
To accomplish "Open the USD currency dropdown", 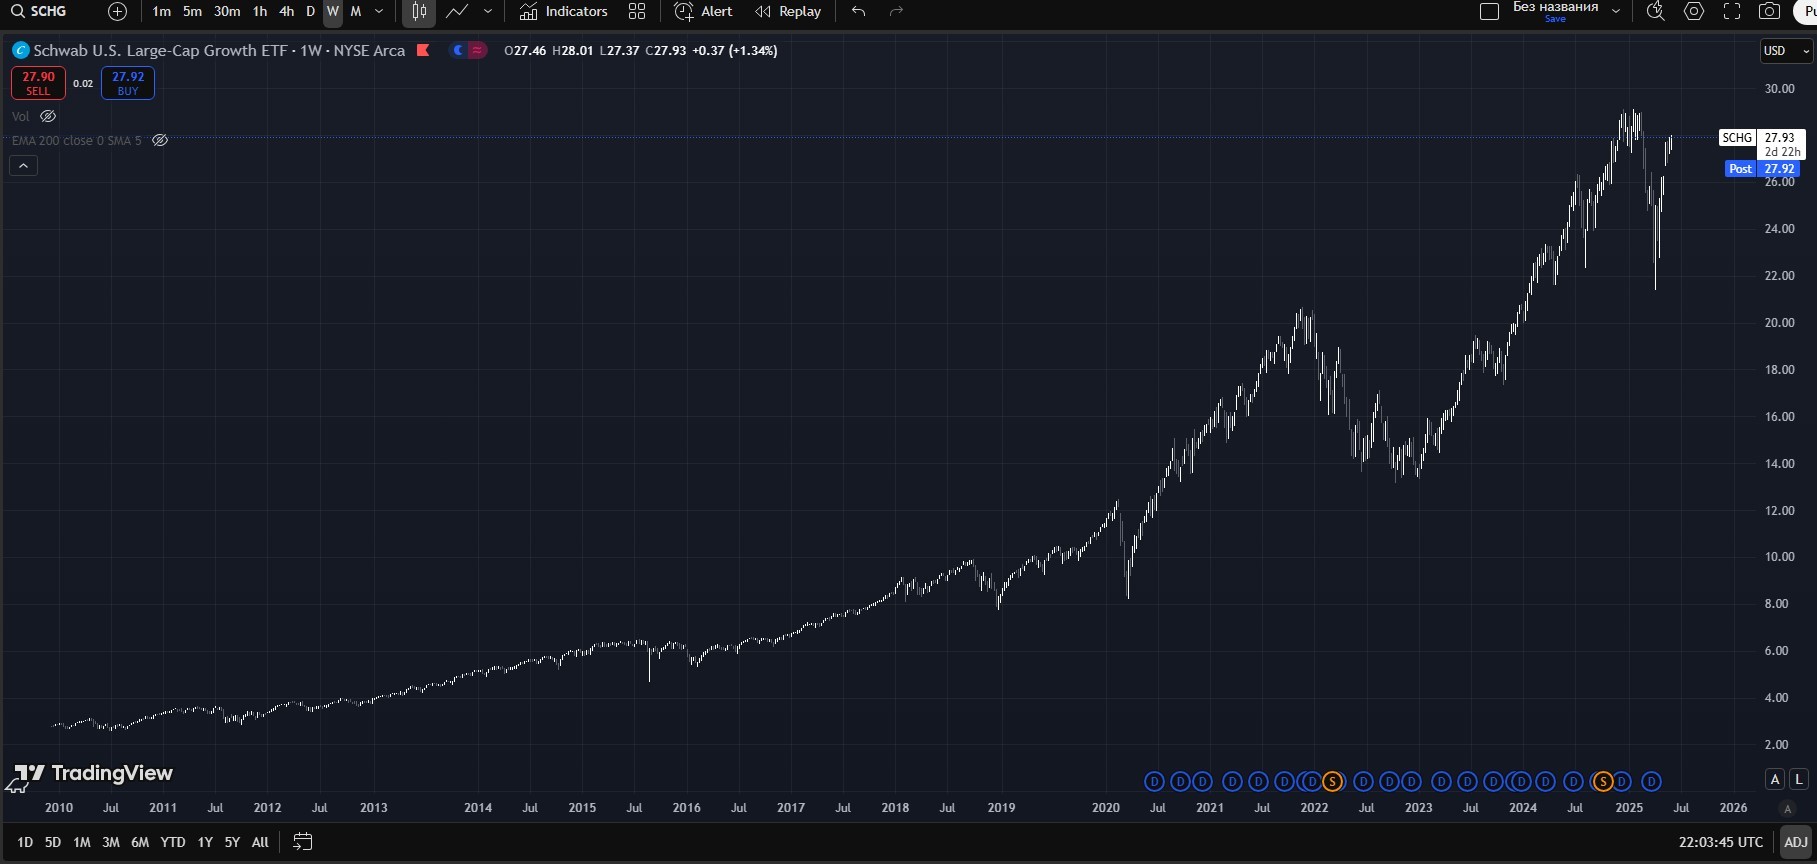I will (x=1786, y=50).
